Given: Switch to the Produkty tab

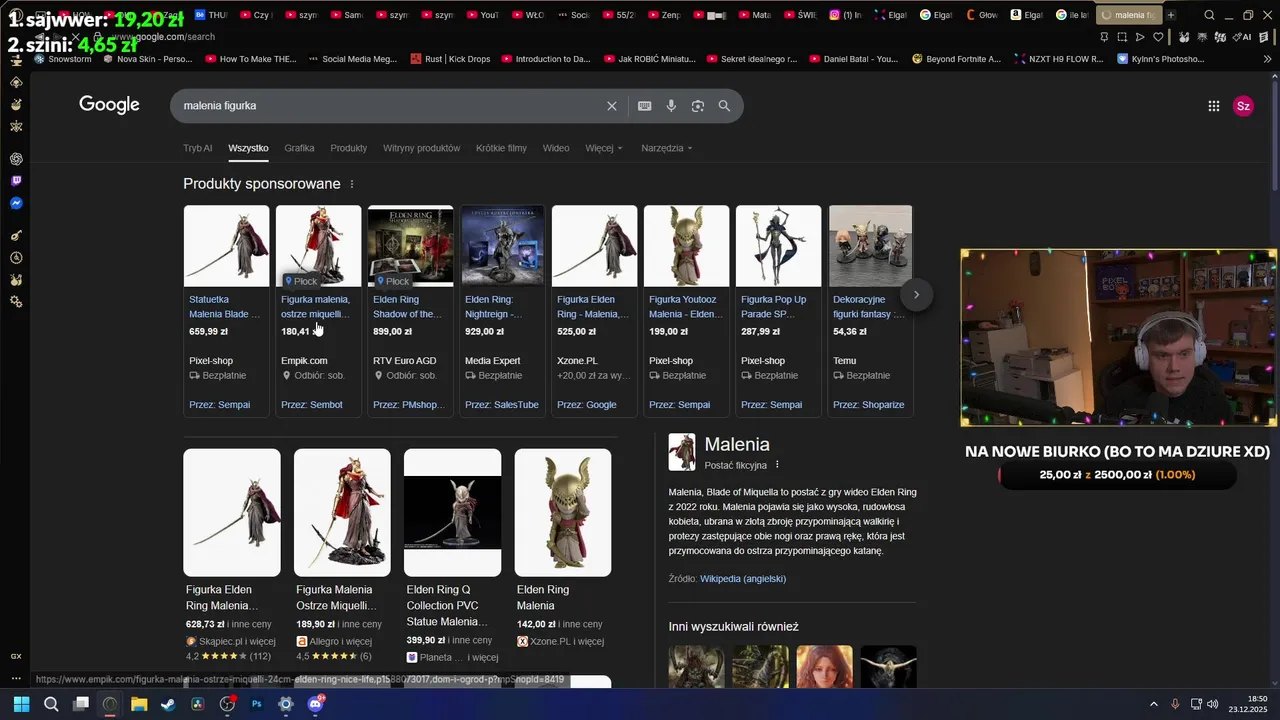Looking at the screenshot, I should click(348, 148).
